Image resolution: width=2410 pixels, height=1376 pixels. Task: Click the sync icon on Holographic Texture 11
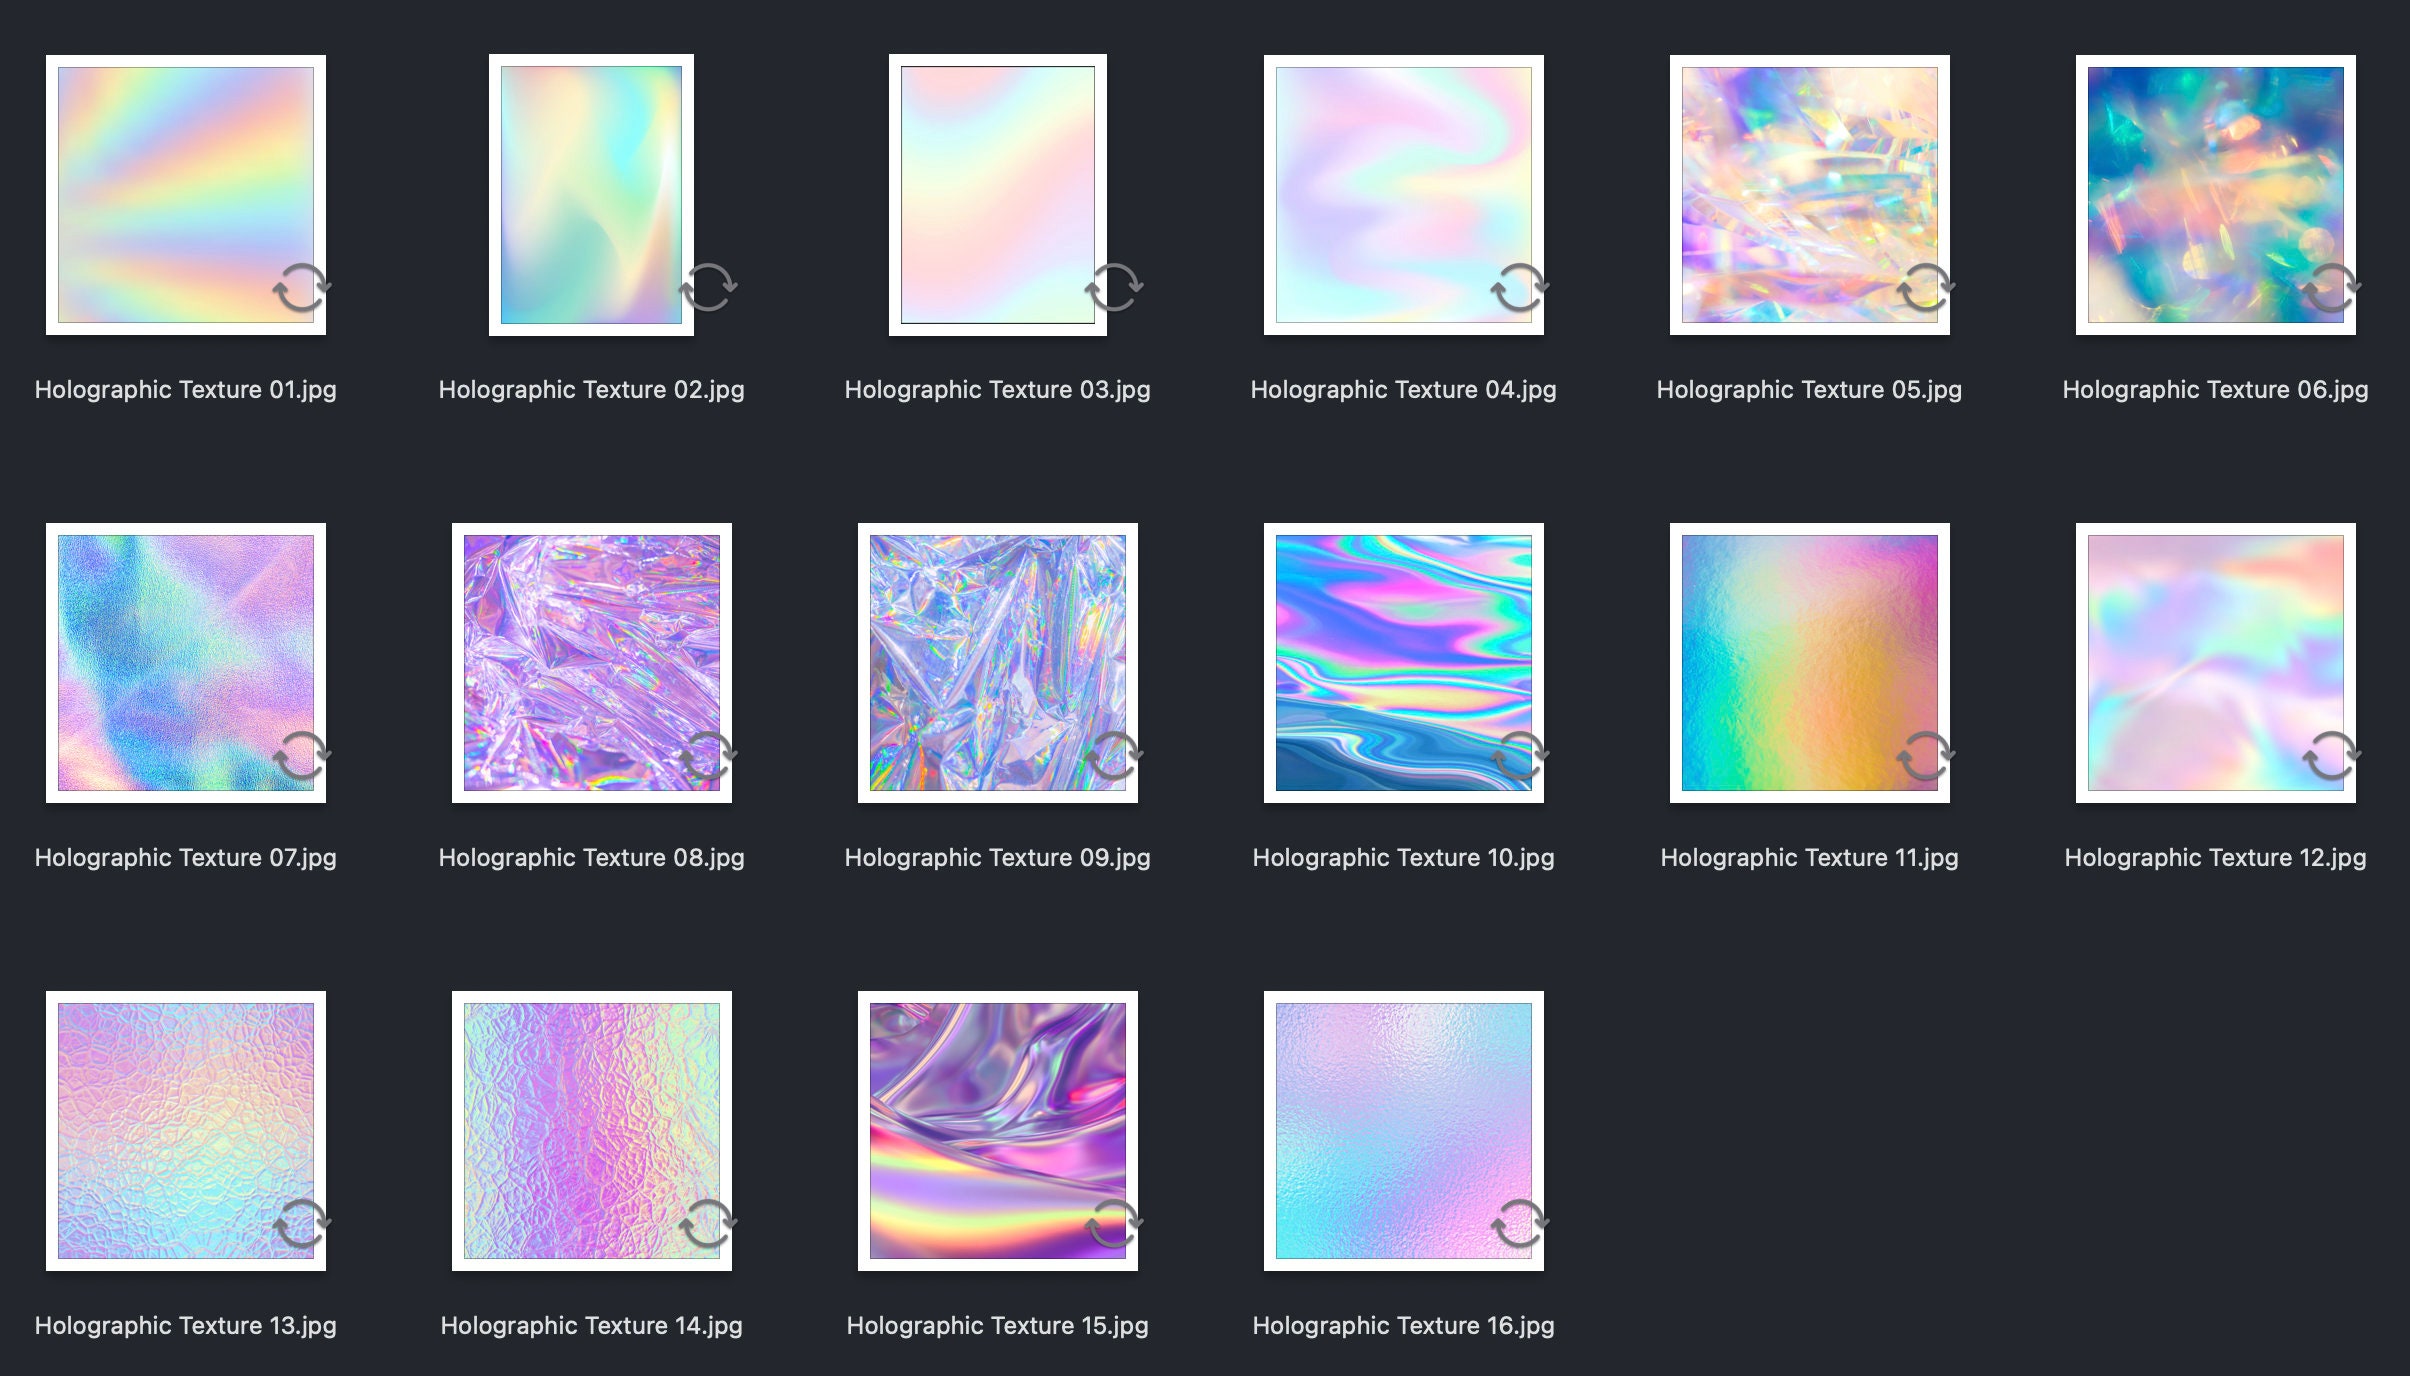(1926, 756)
